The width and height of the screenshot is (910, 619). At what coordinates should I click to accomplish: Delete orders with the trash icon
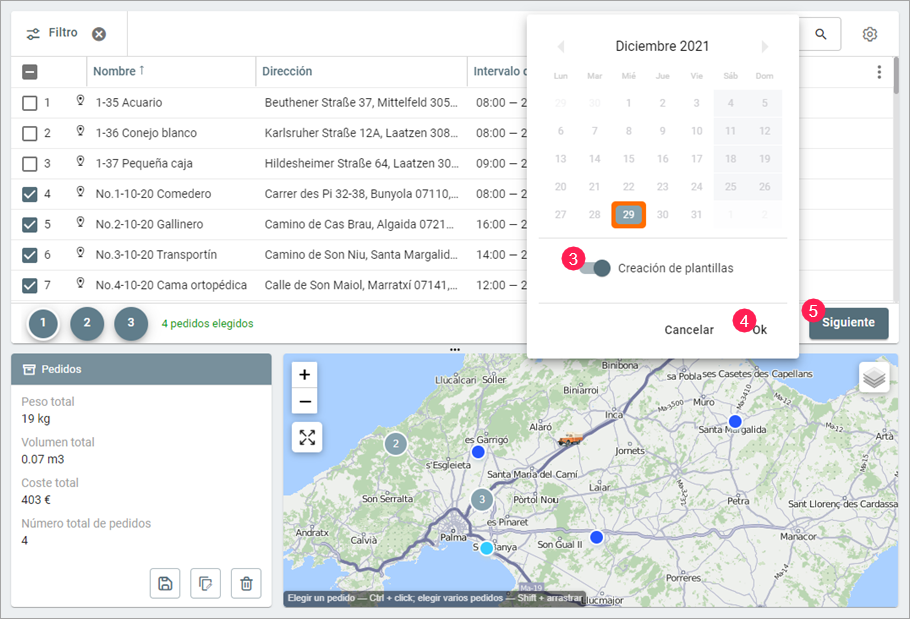pos(246,583)
